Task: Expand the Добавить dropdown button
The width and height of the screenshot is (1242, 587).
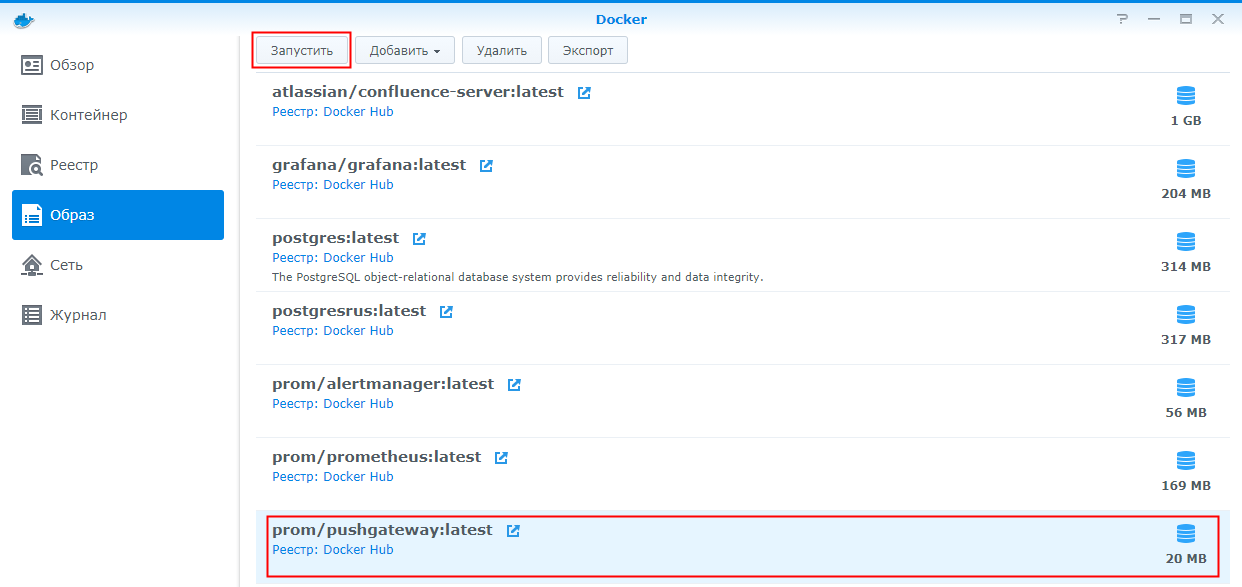Action: tap(405, 50)
